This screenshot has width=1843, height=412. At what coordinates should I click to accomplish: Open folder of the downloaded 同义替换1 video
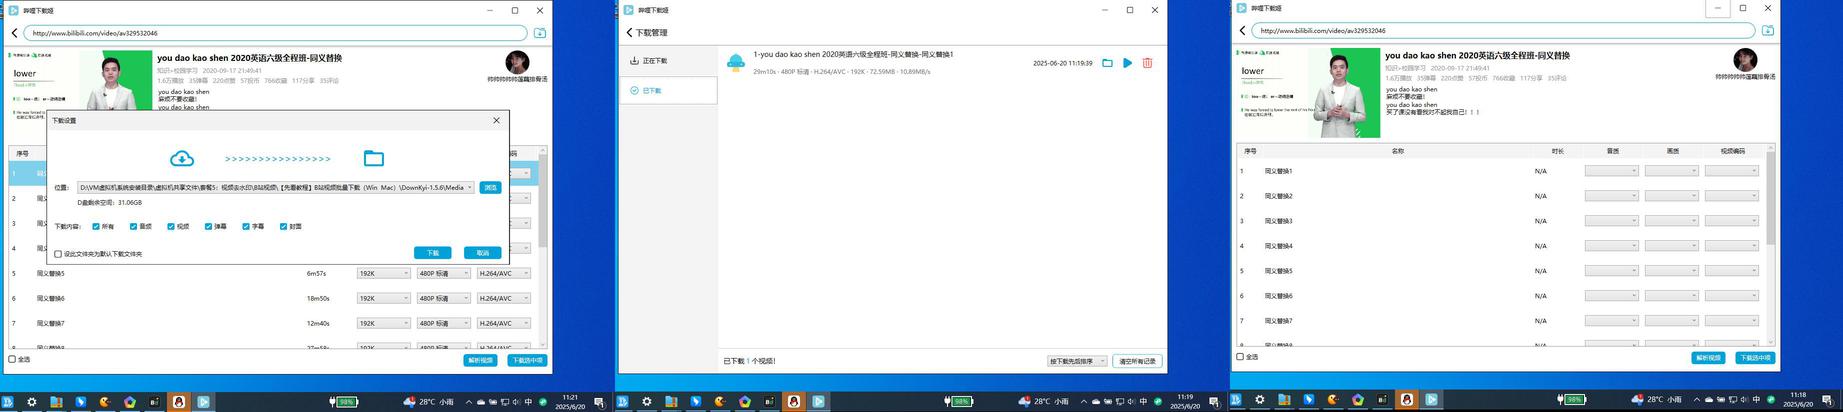point(1107,63)
